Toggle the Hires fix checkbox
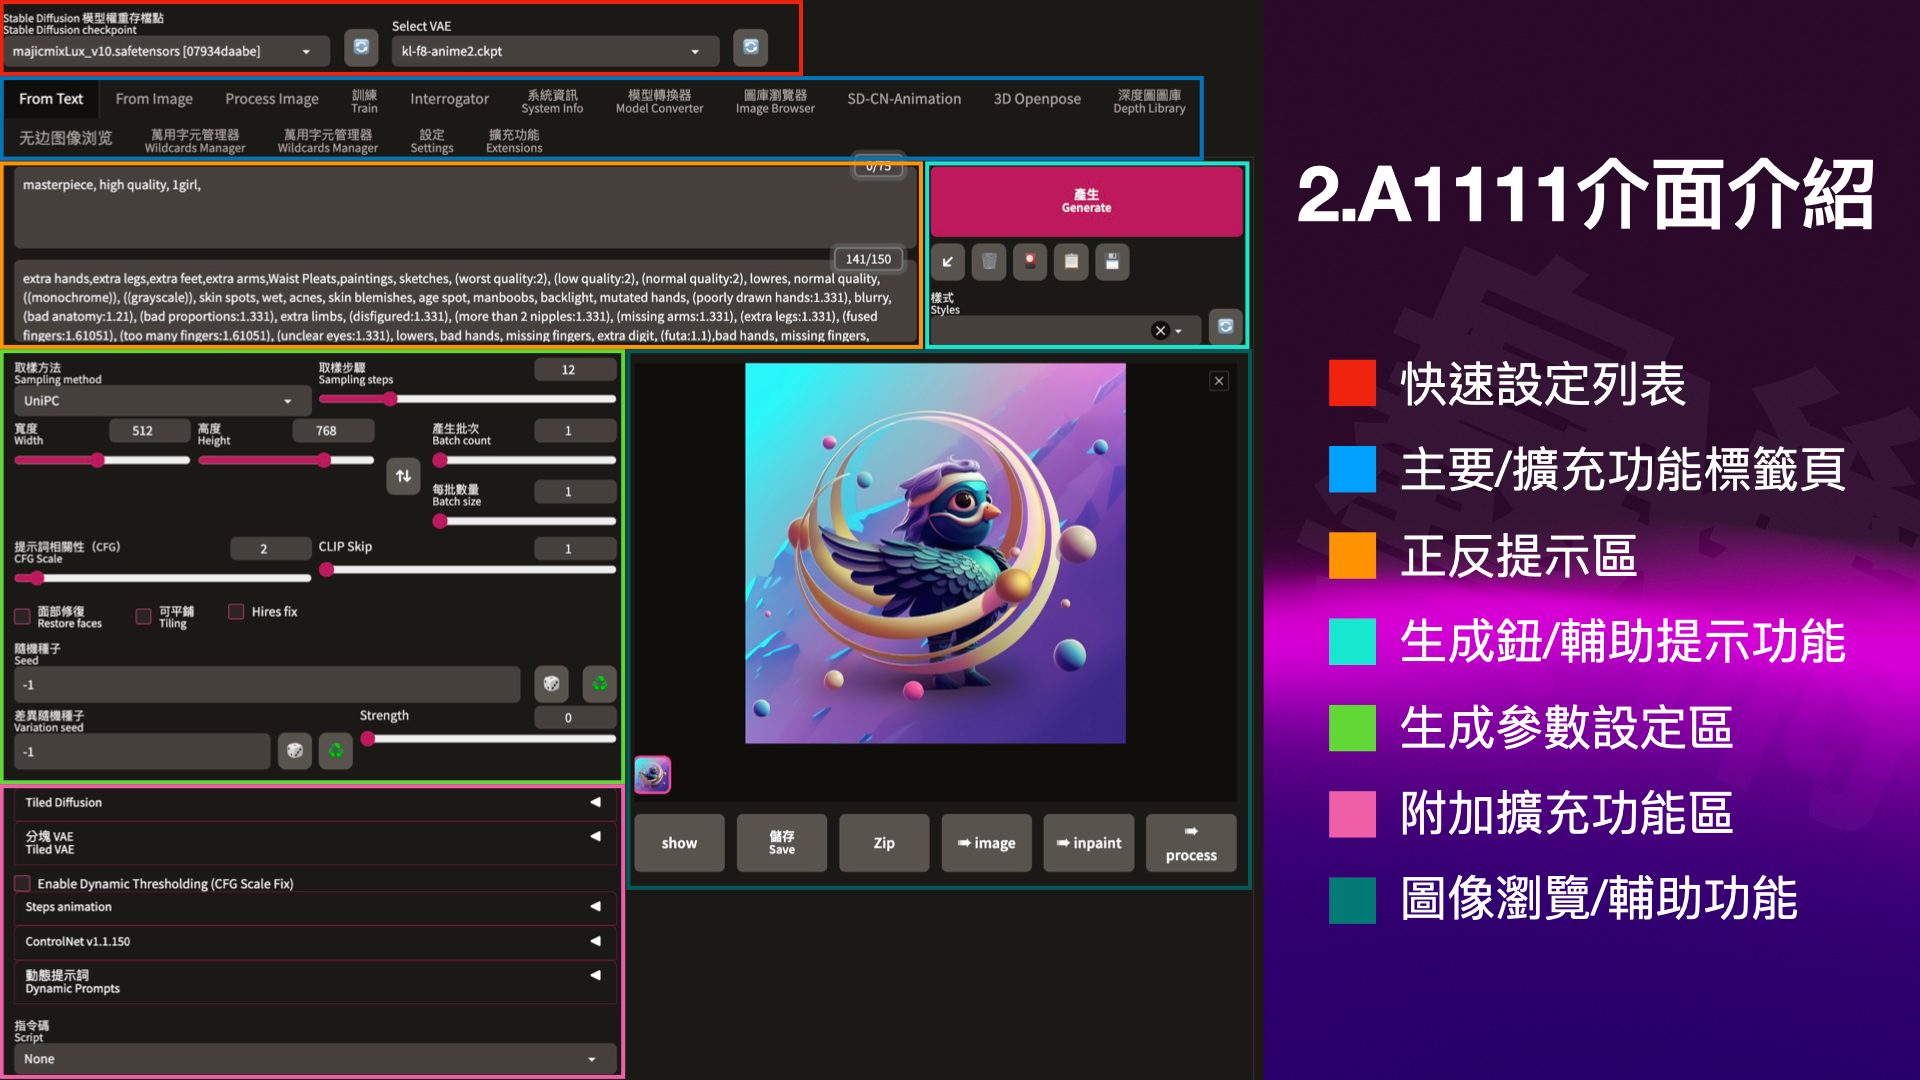This screenshot has width=1920, height=1080. coord(236,611)
